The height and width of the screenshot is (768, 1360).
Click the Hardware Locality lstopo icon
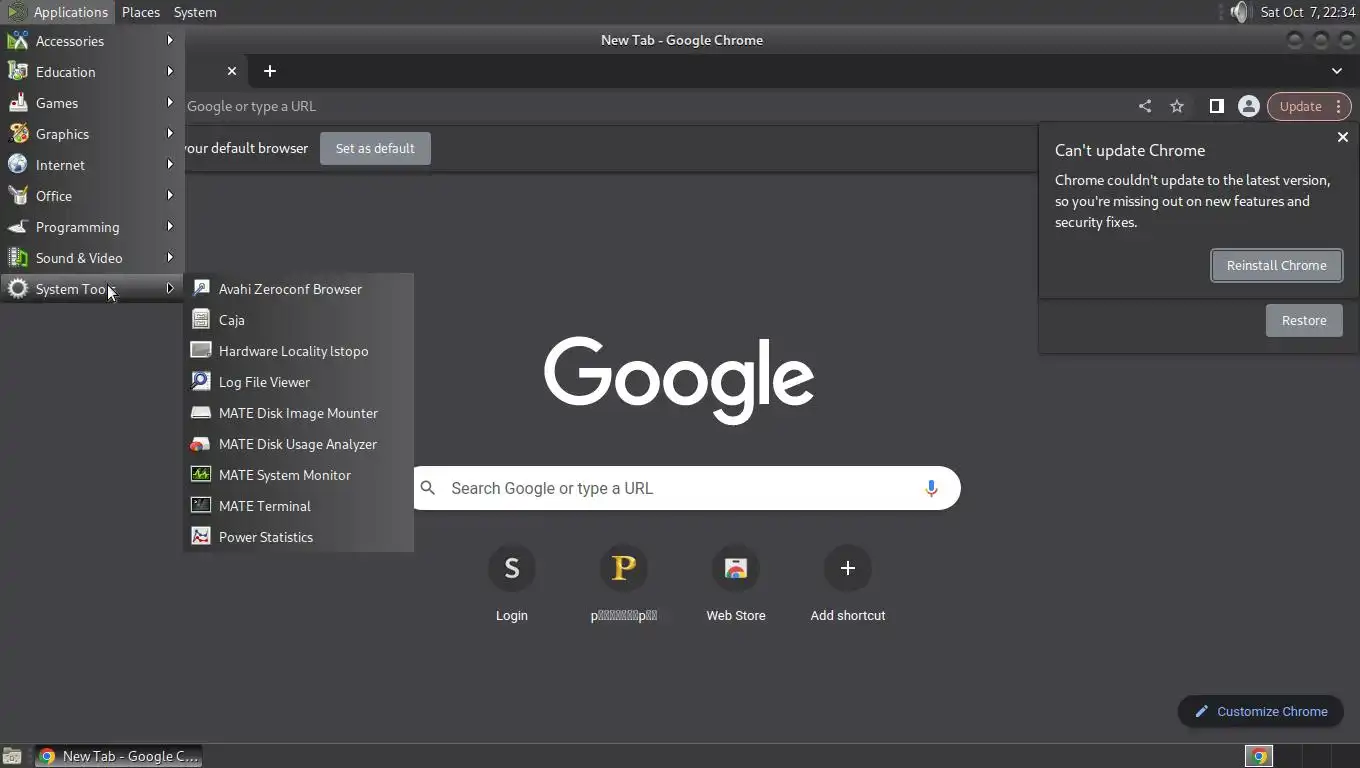201,351
